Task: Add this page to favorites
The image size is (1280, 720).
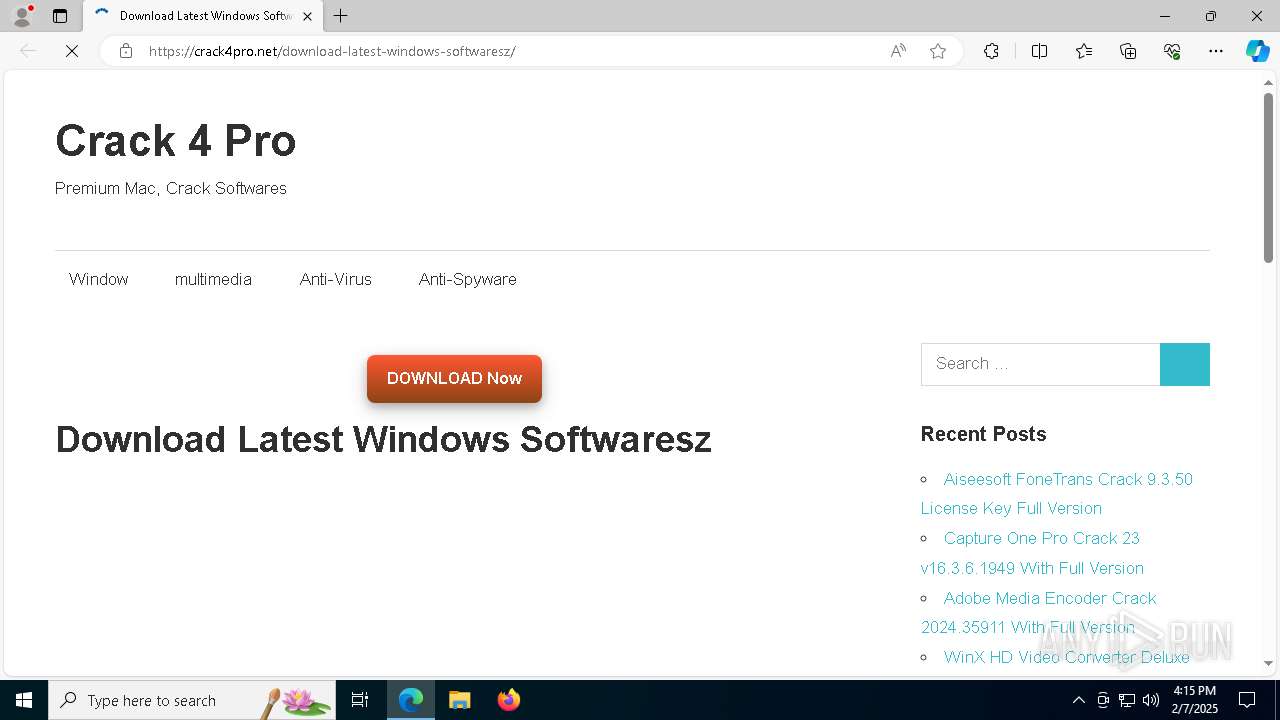Action: [x=938, y=51]
